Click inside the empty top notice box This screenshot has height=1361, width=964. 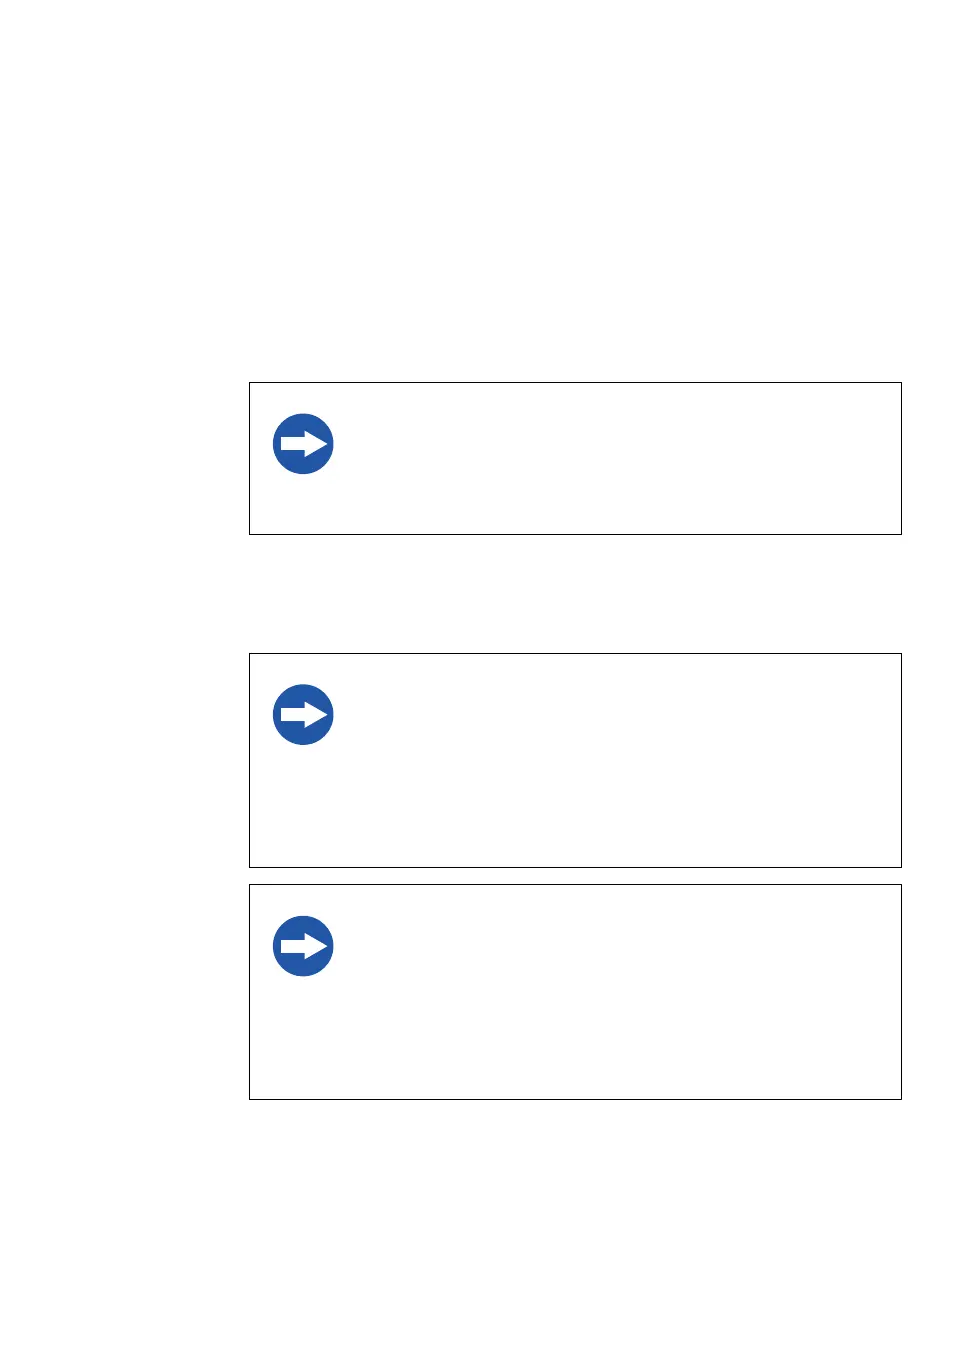coord(575,458)
